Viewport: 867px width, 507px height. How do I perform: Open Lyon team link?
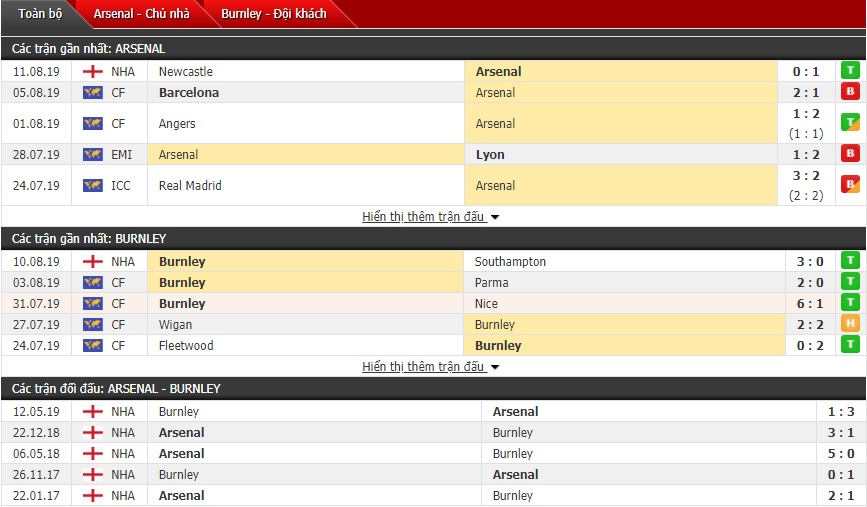point(490,154)
